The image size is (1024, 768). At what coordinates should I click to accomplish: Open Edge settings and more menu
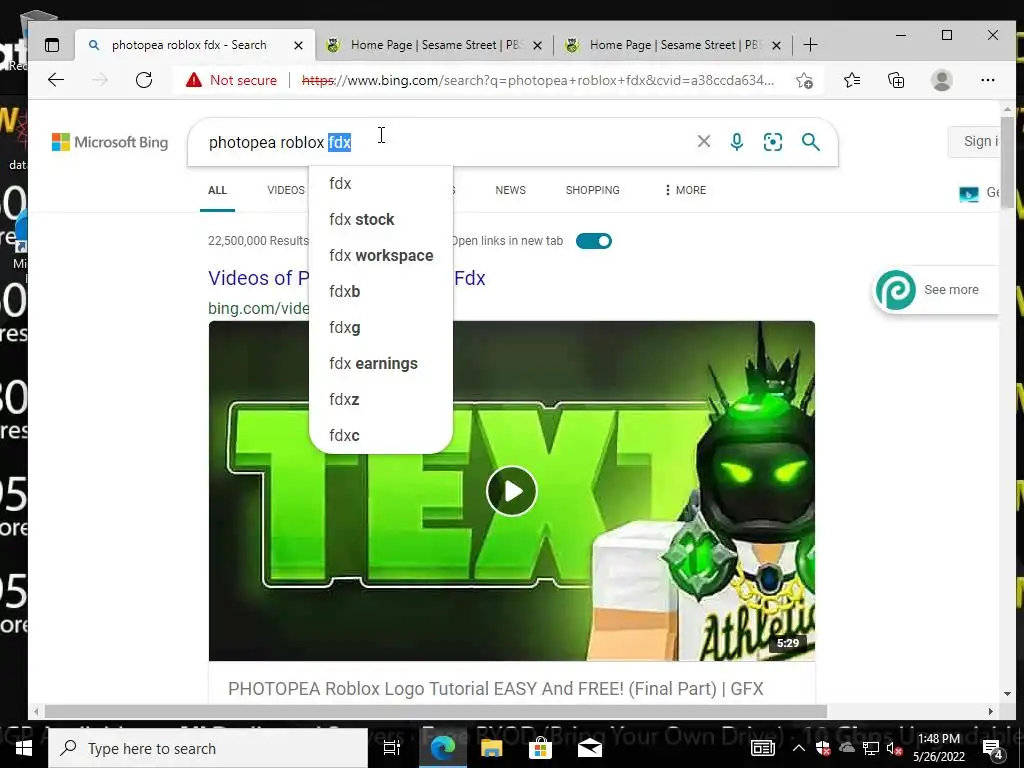coord(987,80)
